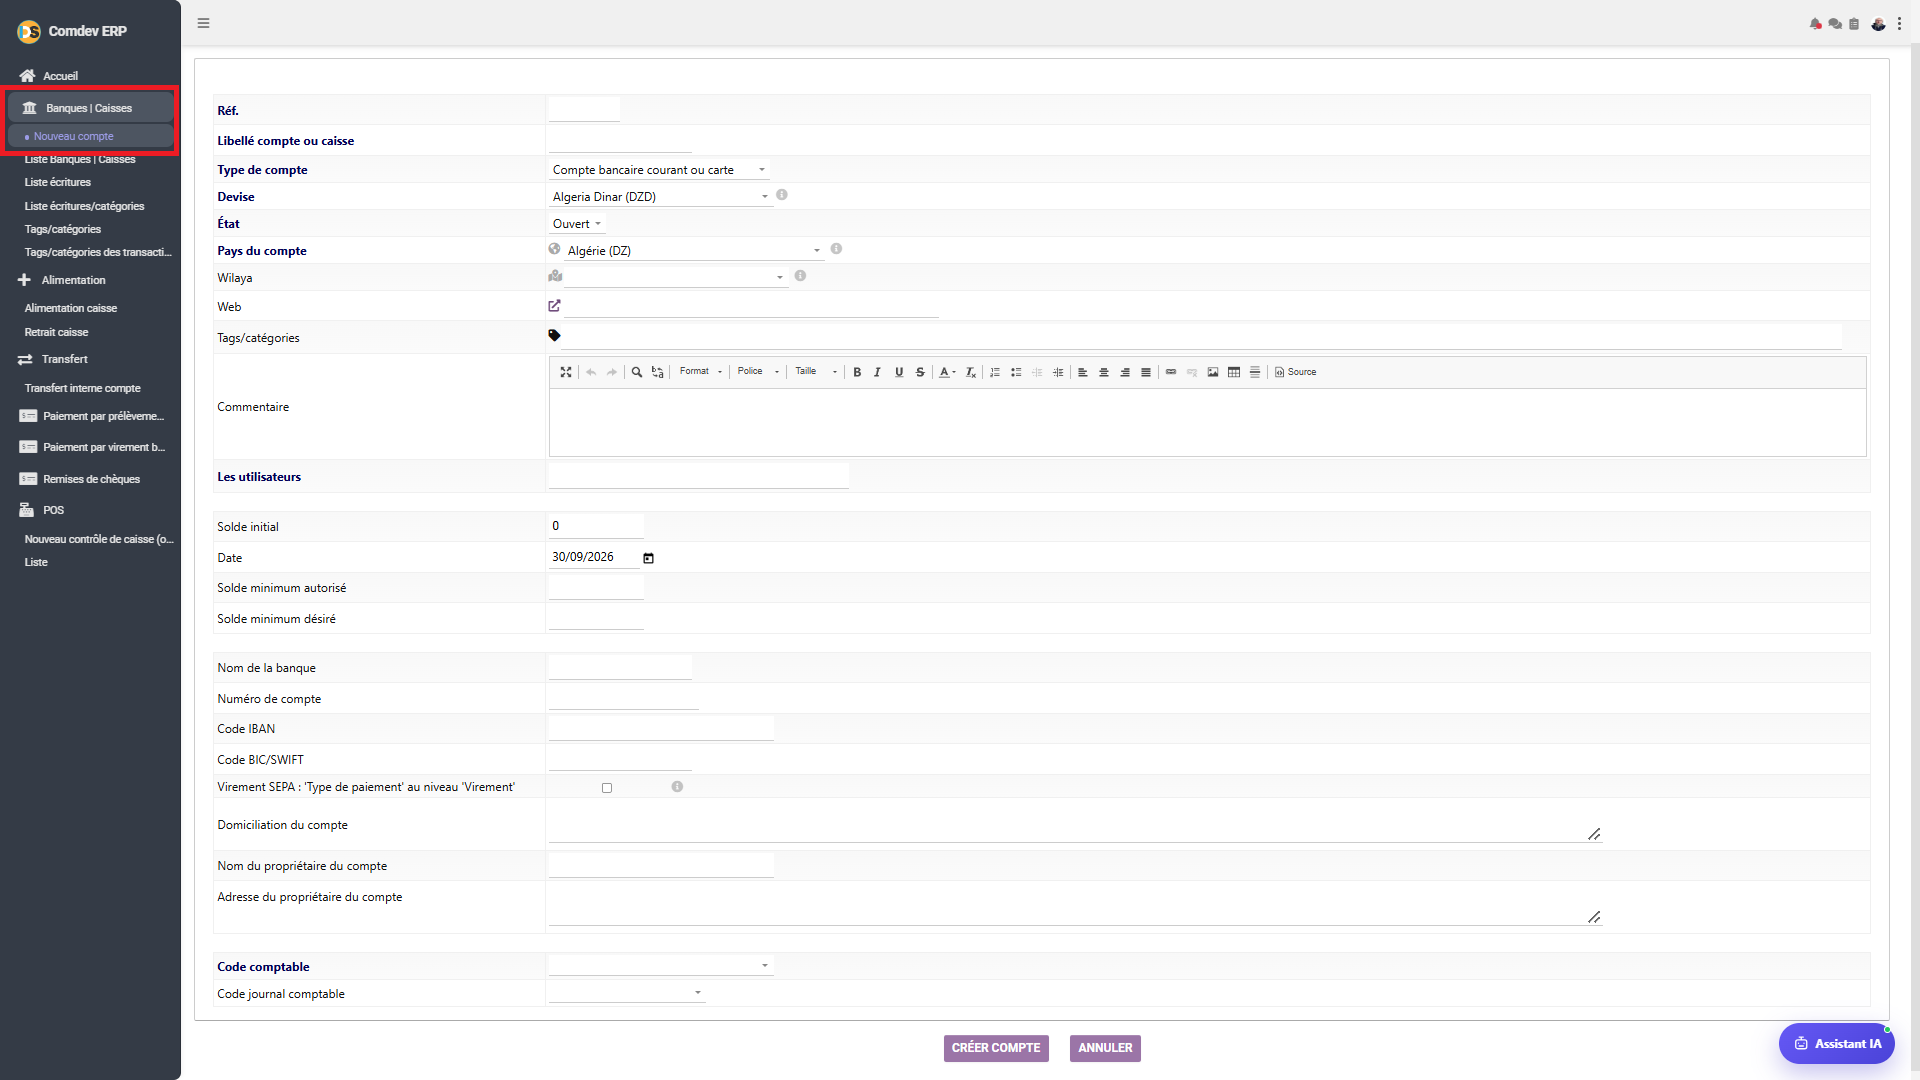Open Alimentation caisse in sidebar
Image resolution: width=1920 pixels, height=1080 pixels.
[x=71, y=308]
